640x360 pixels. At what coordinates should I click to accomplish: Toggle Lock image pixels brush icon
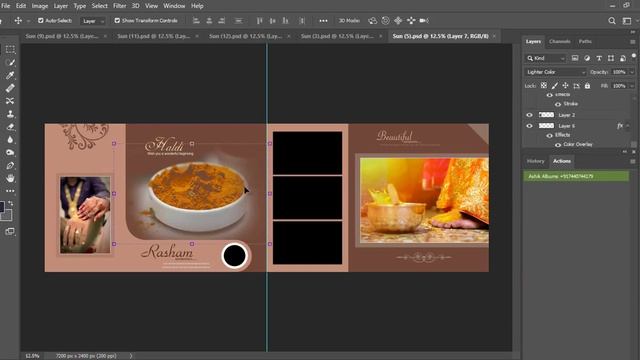coord(554,86)
